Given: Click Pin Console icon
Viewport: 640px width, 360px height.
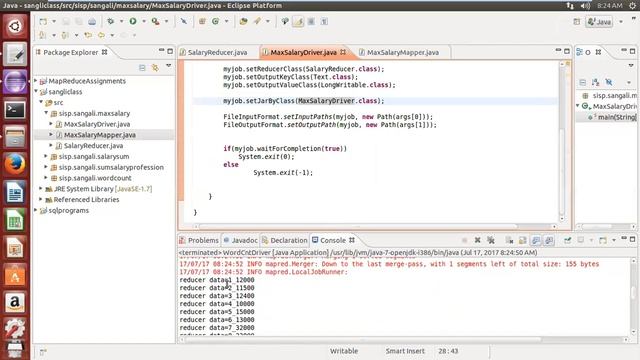Looking at the screenshot, I should point(567,240).
